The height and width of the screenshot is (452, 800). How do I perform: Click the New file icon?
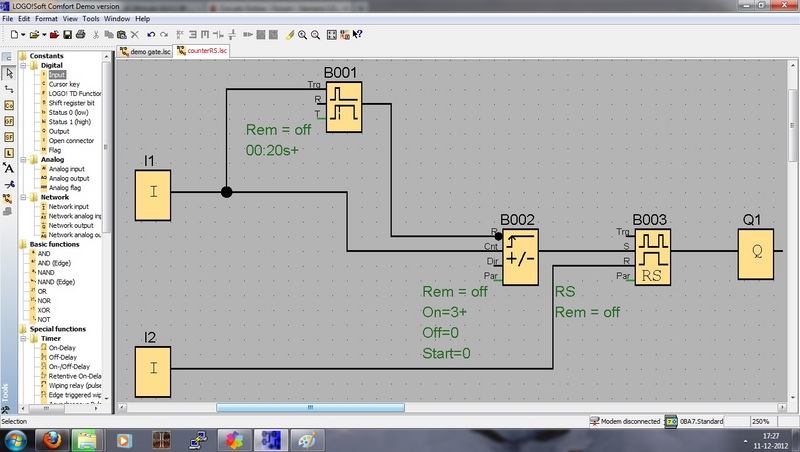pyautogui.click(x=14, y=35)
